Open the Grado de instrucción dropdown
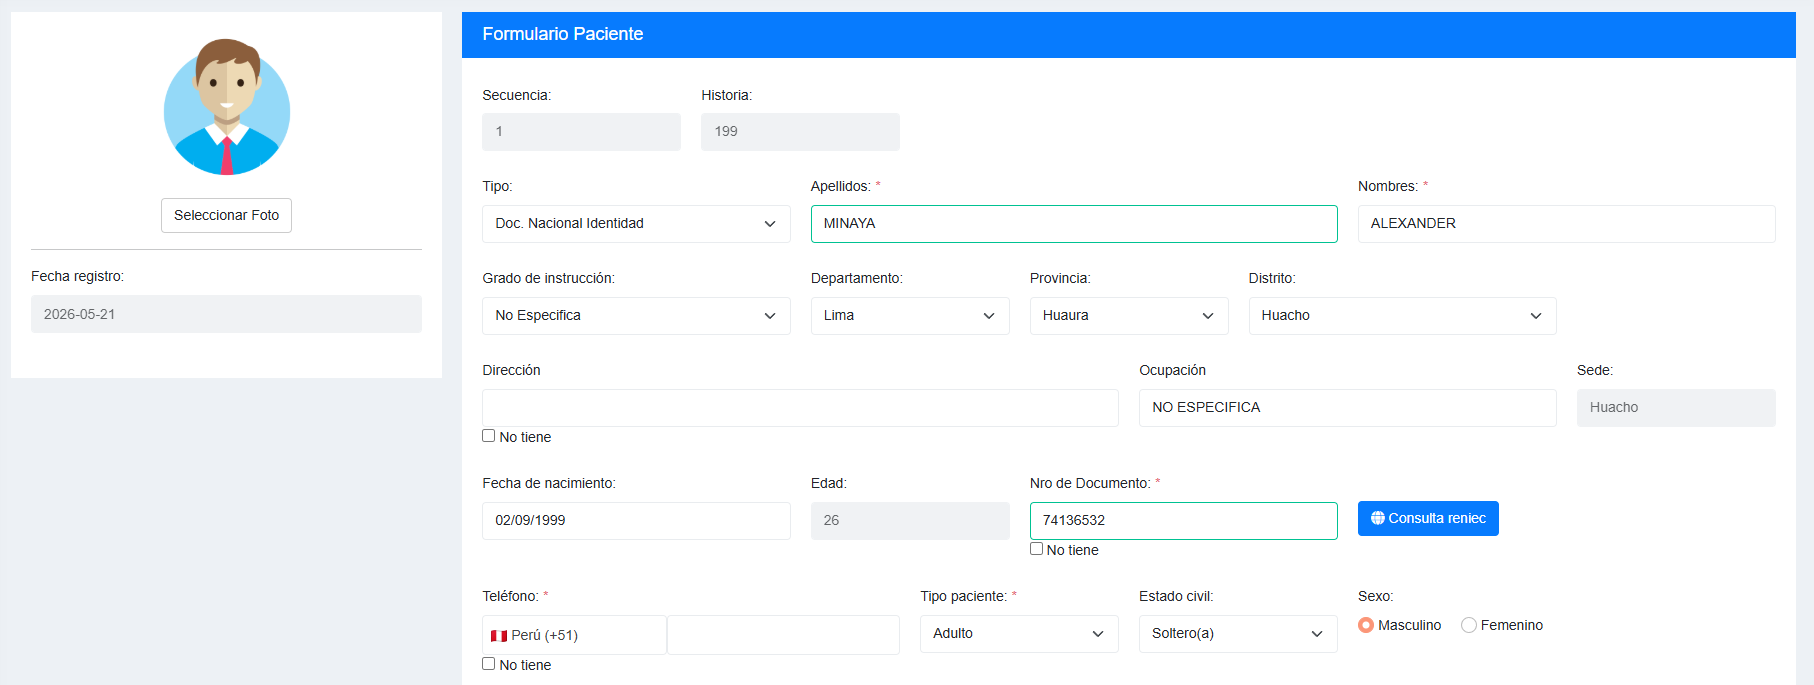 (x=636, y=316)
